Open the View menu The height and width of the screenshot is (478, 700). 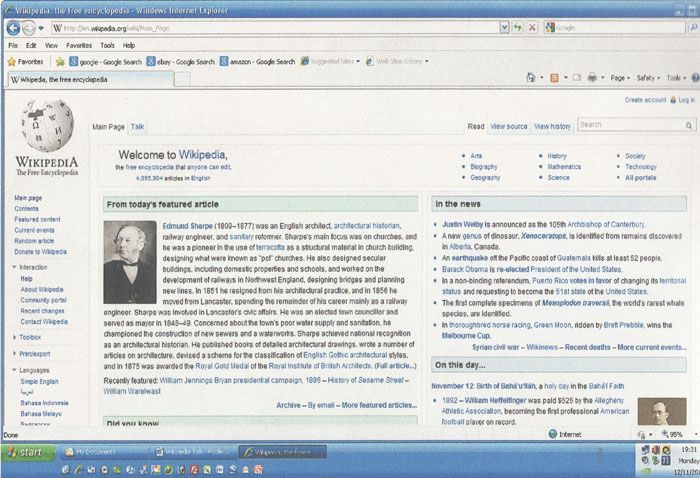pos(51,46)
